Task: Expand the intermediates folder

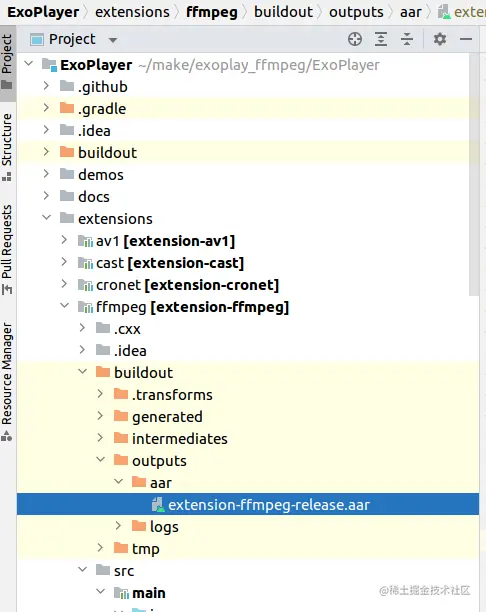Action: (100, 438)
